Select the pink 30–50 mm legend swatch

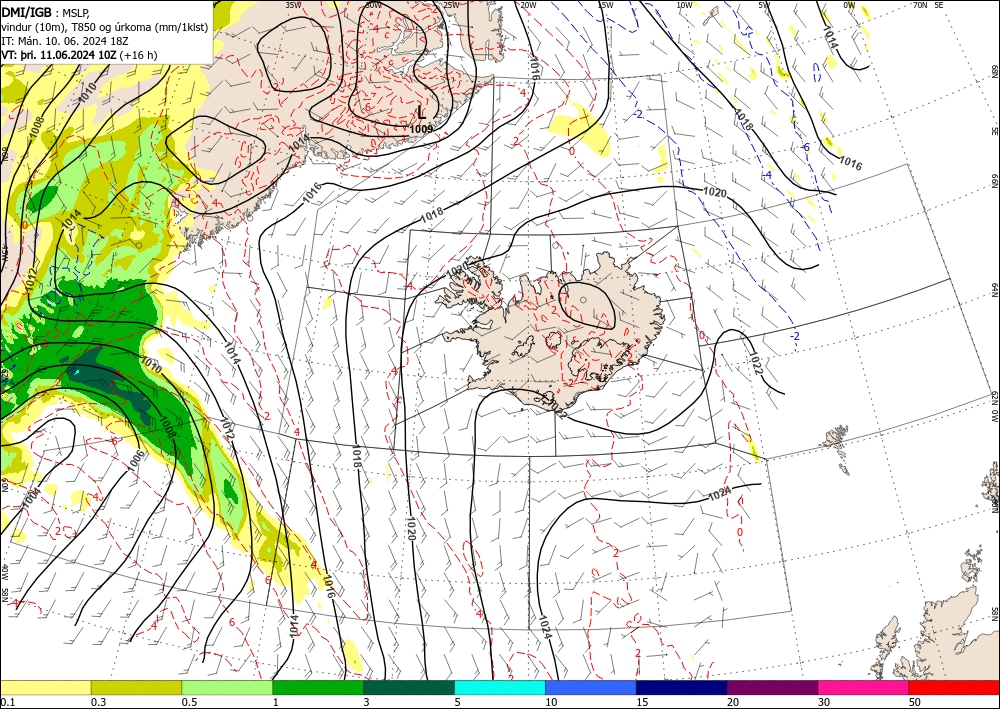pyautogui.click(x=864, y=687)
